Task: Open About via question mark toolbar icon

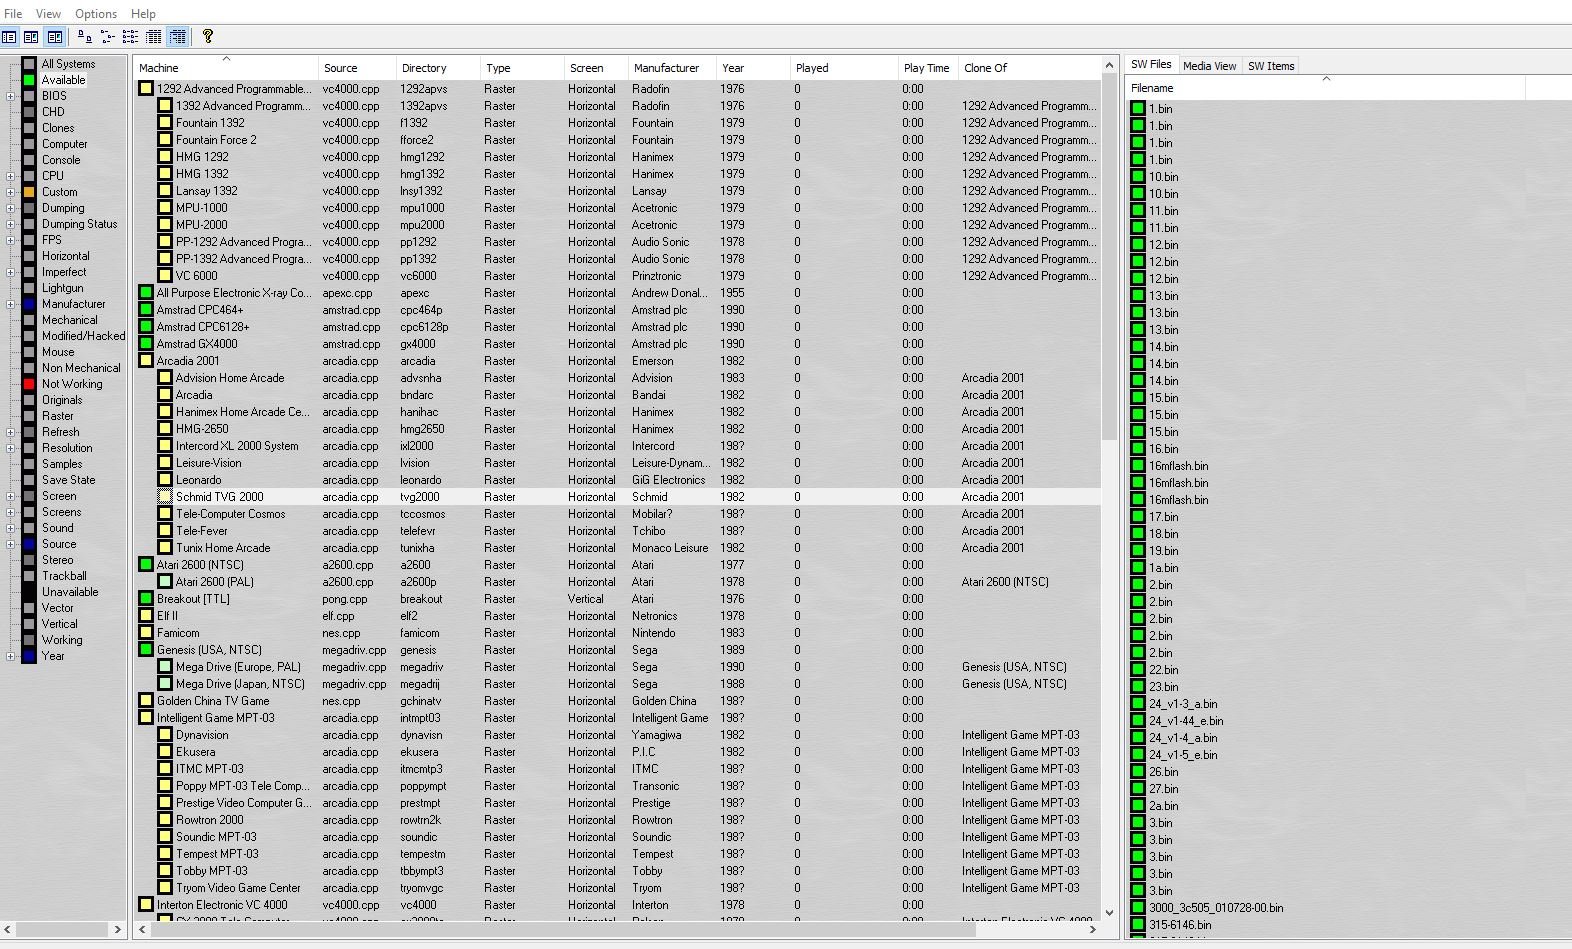Action: [208, 37]
